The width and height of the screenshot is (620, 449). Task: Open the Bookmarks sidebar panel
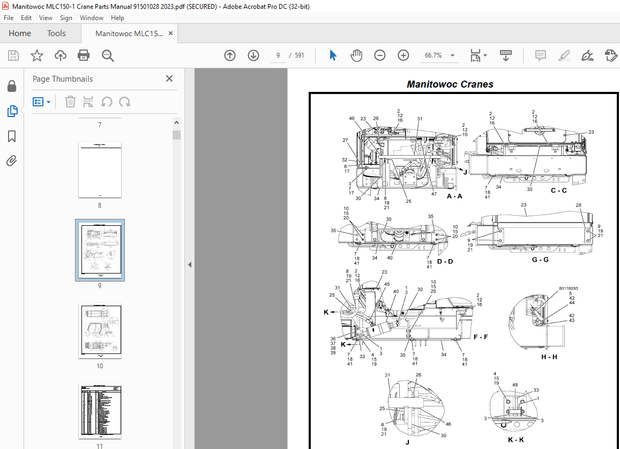12,136
